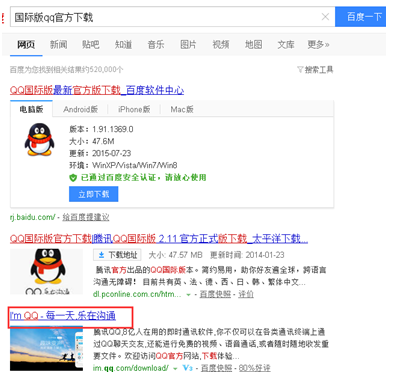Open the QQ penguin thumbnail for pconline result

tap(46, 271)
